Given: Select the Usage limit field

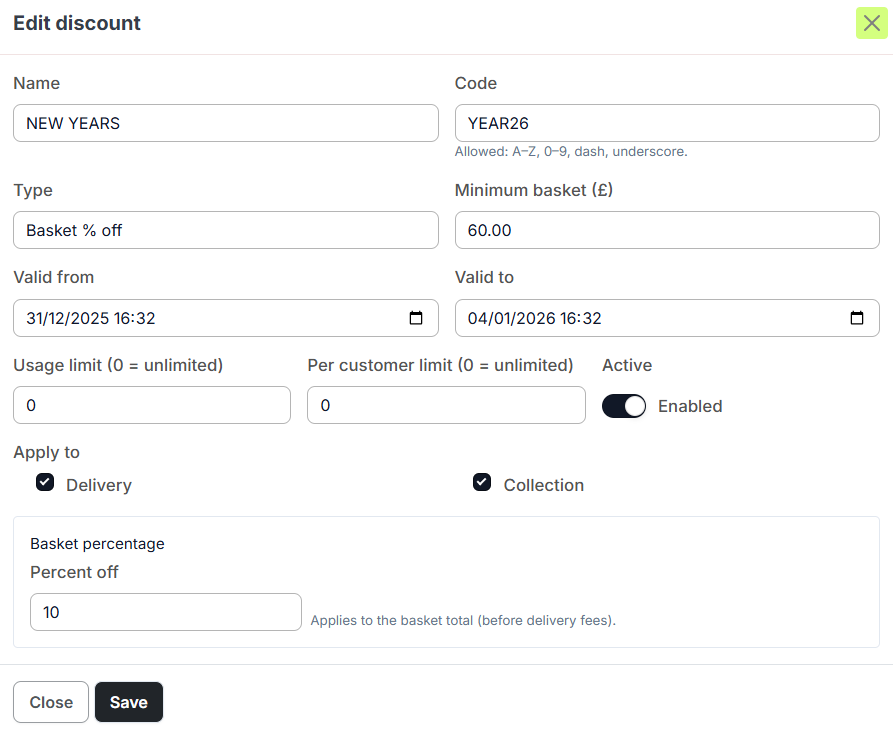Looking at the screenshot, I should (152, 405).
